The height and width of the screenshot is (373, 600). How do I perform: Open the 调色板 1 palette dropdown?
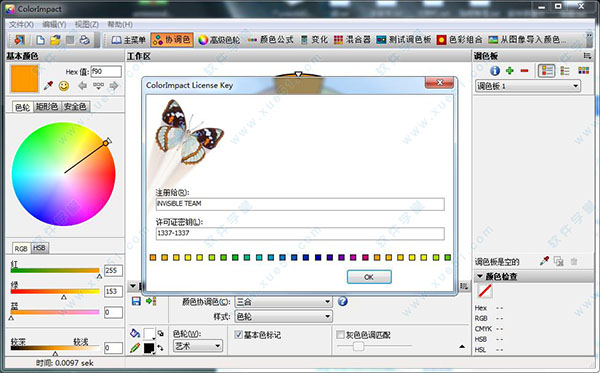point(528,86)
